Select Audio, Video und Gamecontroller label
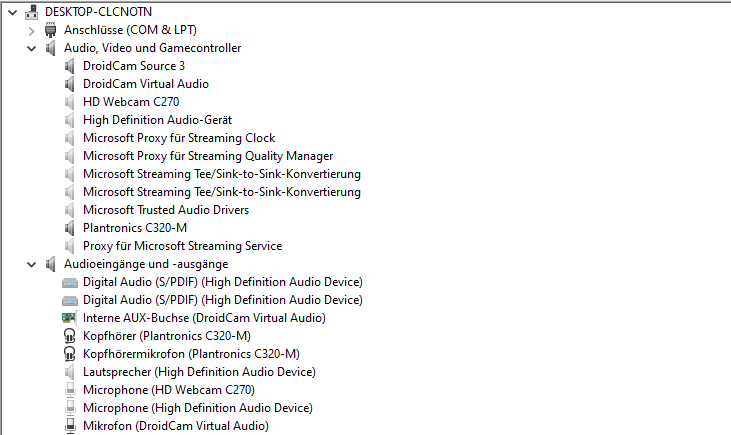The width and height of the screenshot is (731, 435). [x=152, y=48]
